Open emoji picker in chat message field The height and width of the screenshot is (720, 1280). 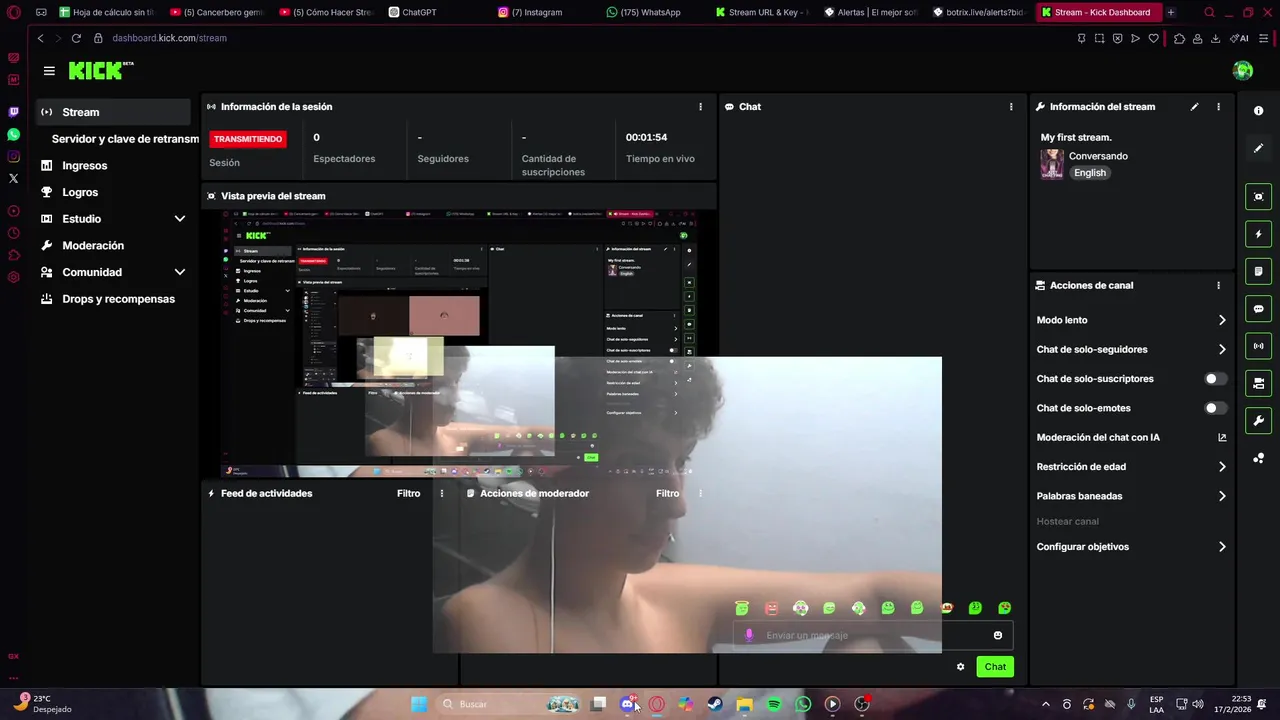click(998, 636)
